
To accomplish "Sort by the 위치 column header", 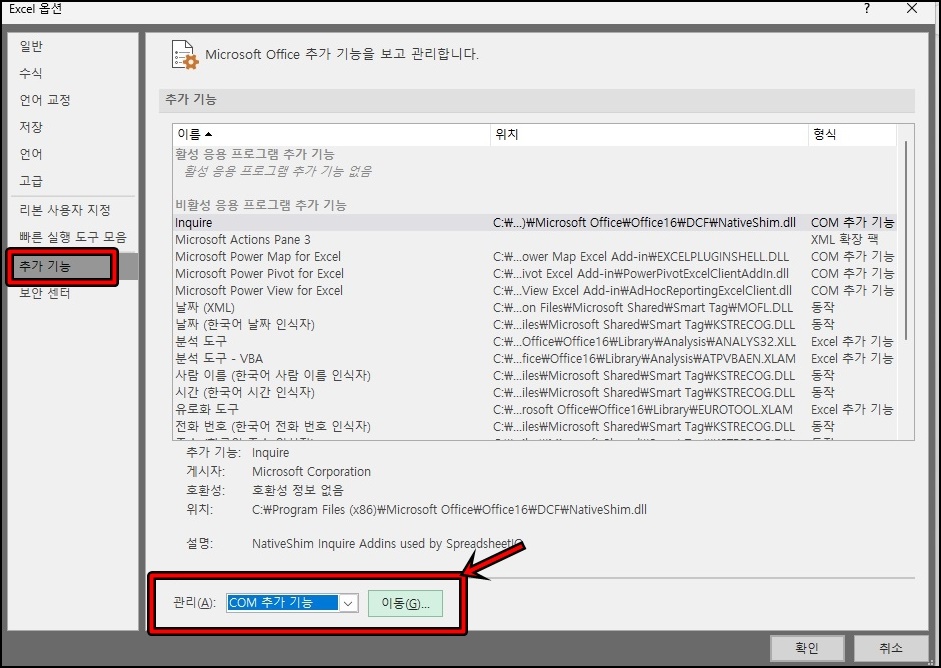I will coord(649,134).
